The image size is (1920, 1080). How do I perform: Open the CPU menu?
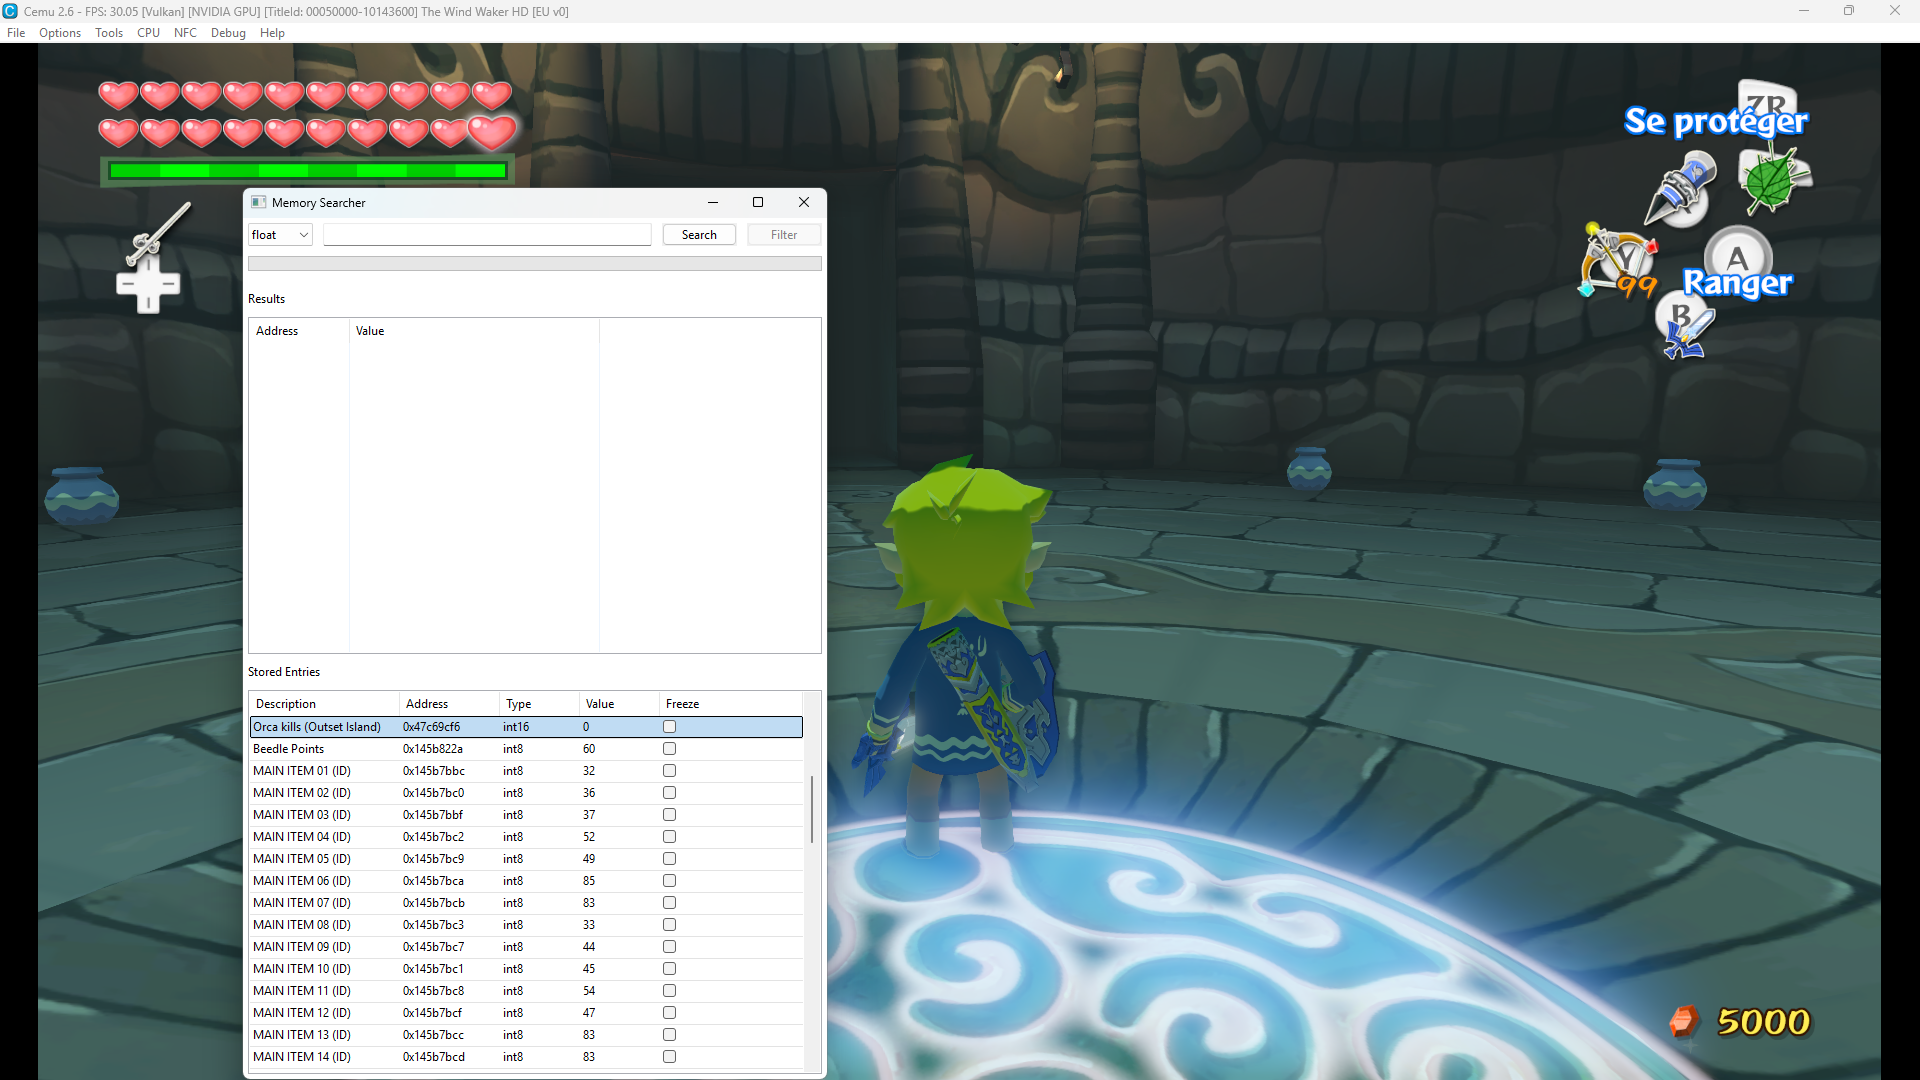pyautogui.click(x=148, y=33)
